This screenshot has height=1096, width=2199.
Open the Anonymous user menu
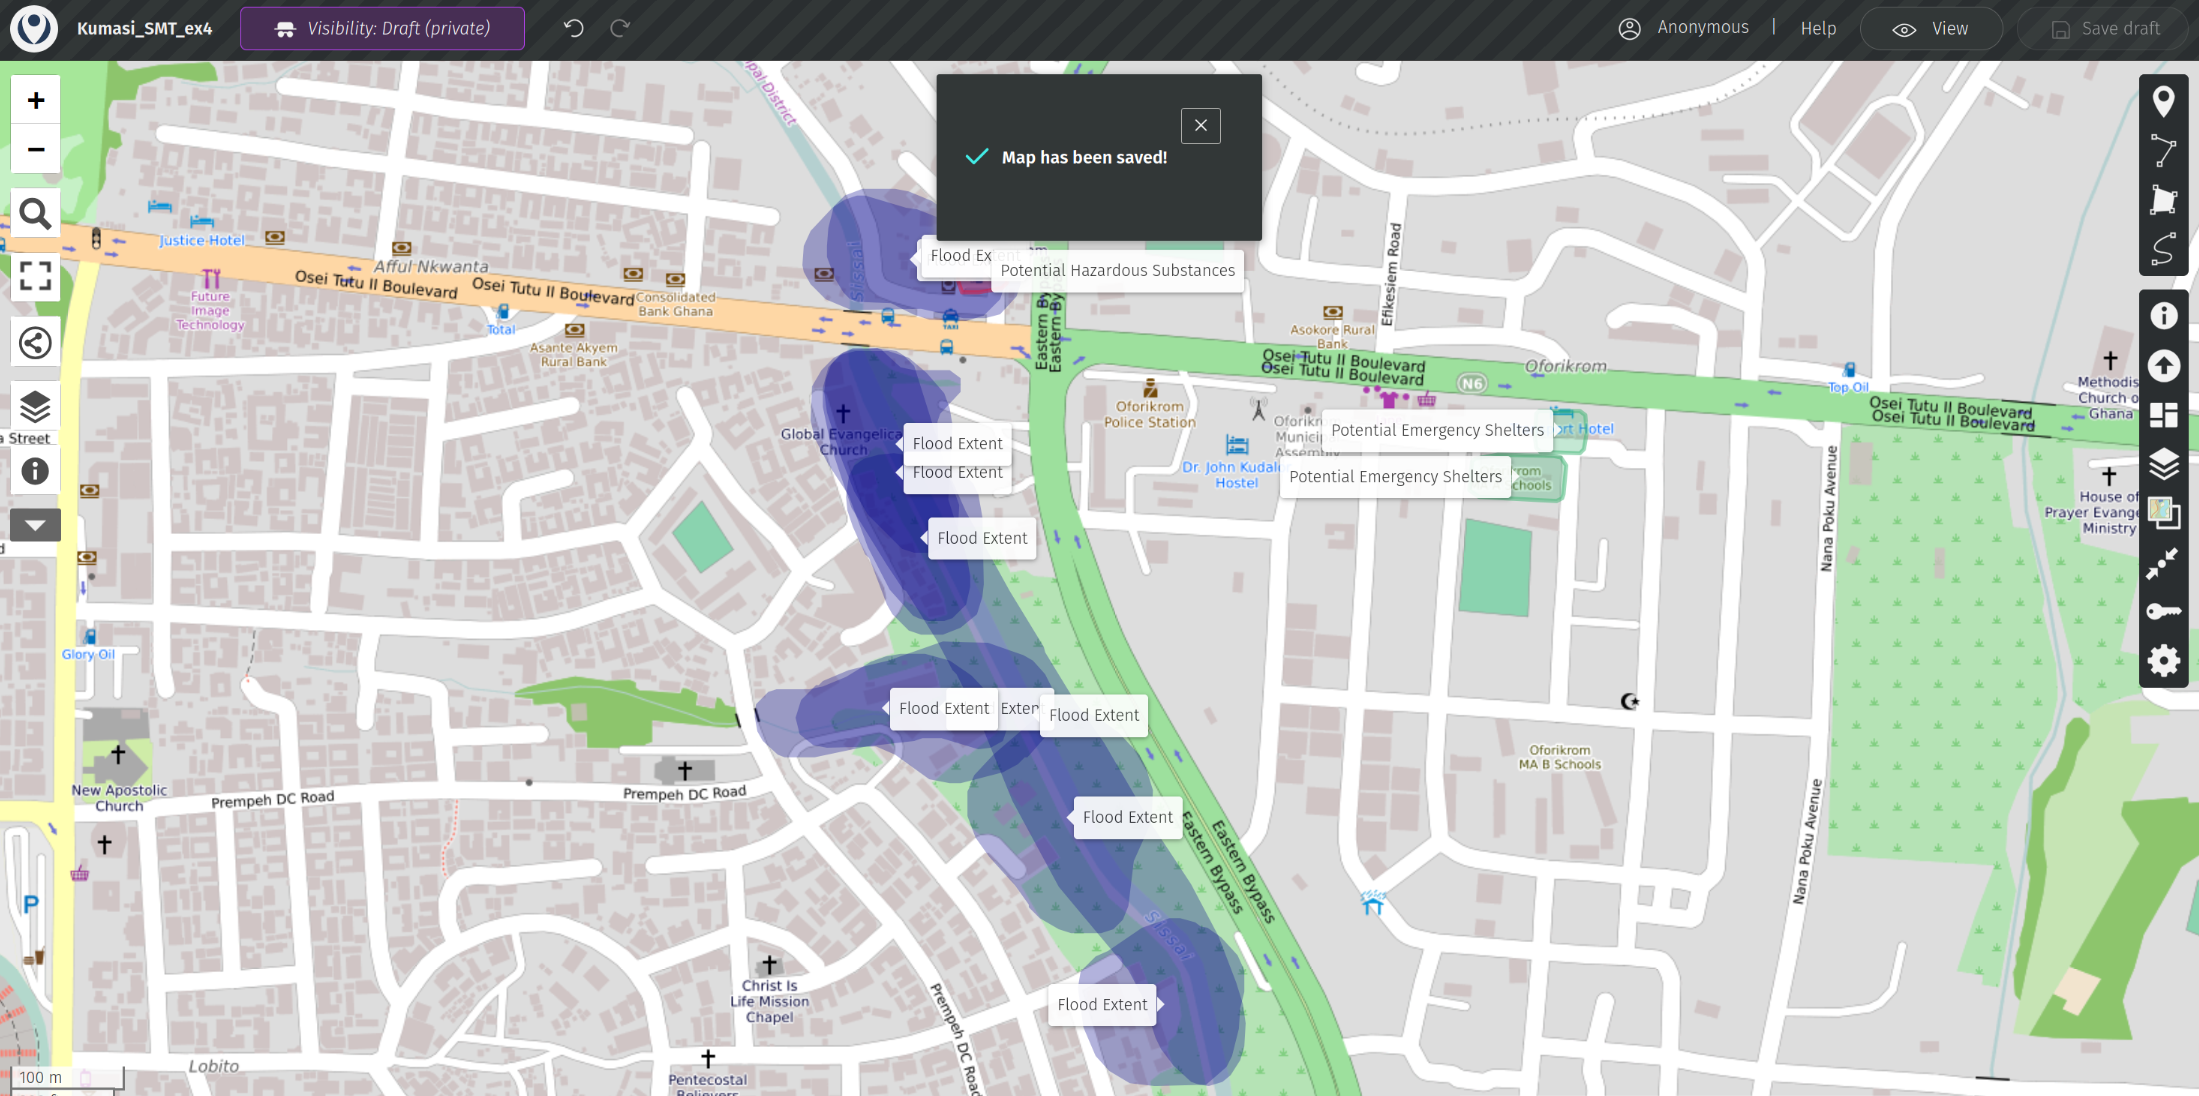point(1684,28)
